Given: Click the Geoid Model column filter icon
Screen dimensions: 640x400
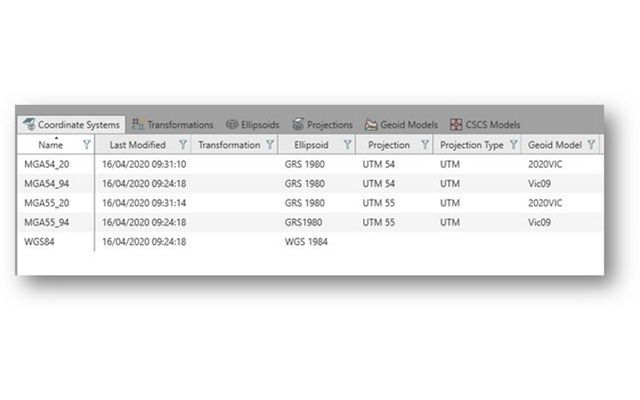Looking at the screenshot, I should 591,145.
